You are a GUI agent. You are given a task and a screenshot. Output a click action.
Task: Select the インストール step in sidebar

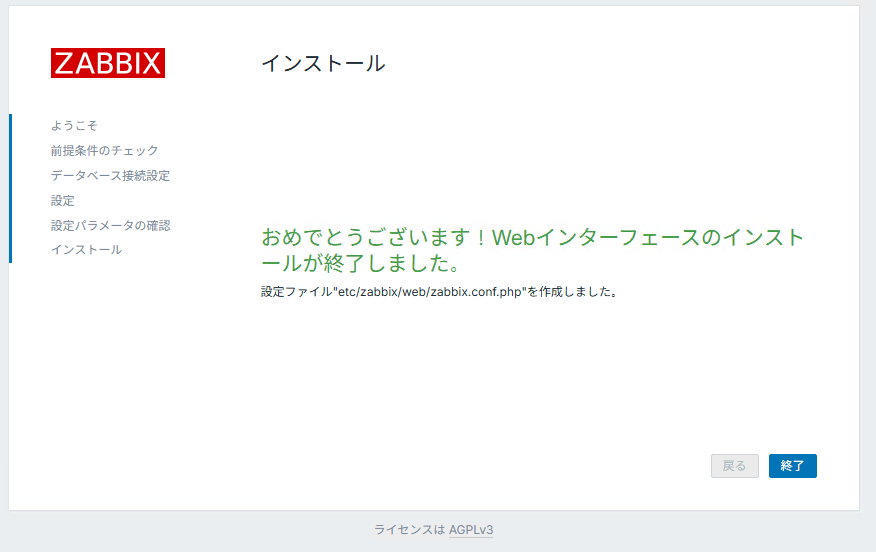pyautogui.click(x=86, y=250)
